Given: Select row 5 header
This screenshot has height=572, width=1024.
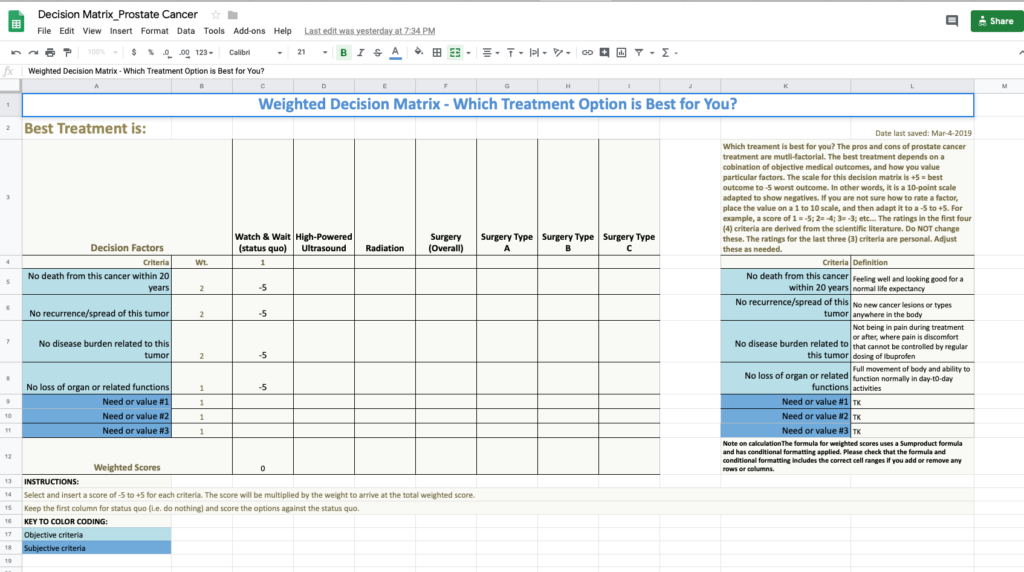Looking at the screenshot, I should click(x=8, y=281).
